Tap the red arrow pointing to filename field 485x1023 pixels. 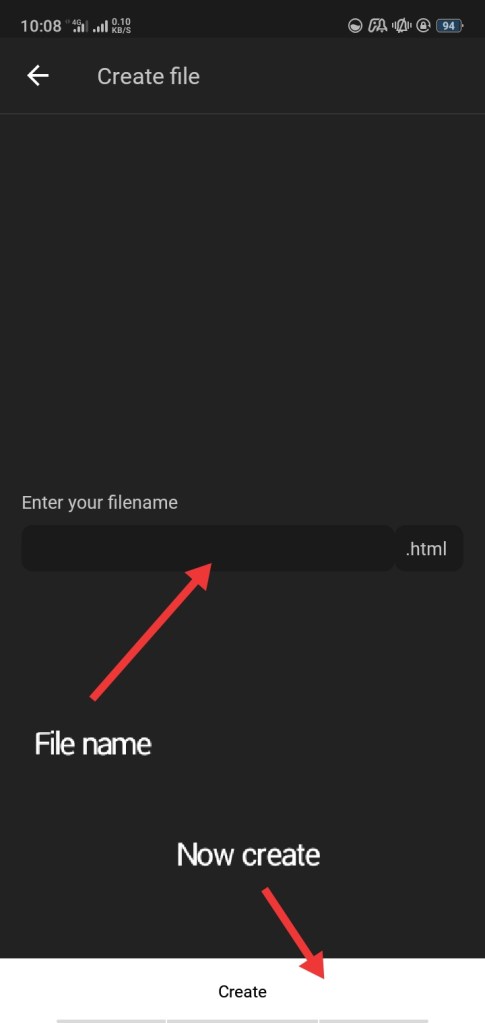[151, 631]
